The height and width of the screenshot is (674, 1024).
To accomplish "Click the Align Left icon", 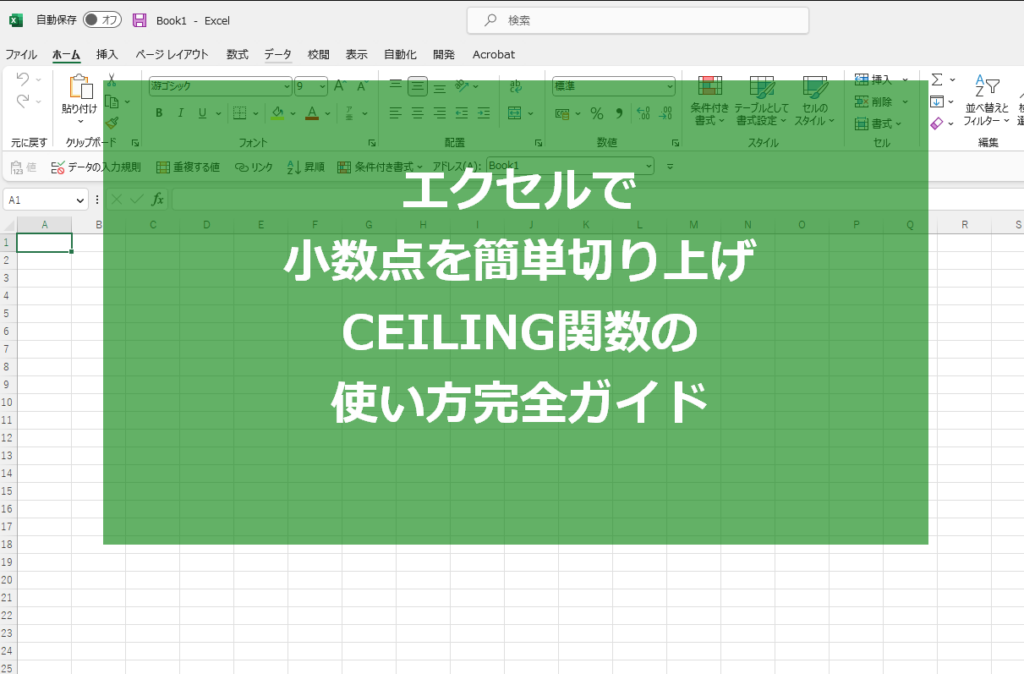I will click(x=395, y=113).
